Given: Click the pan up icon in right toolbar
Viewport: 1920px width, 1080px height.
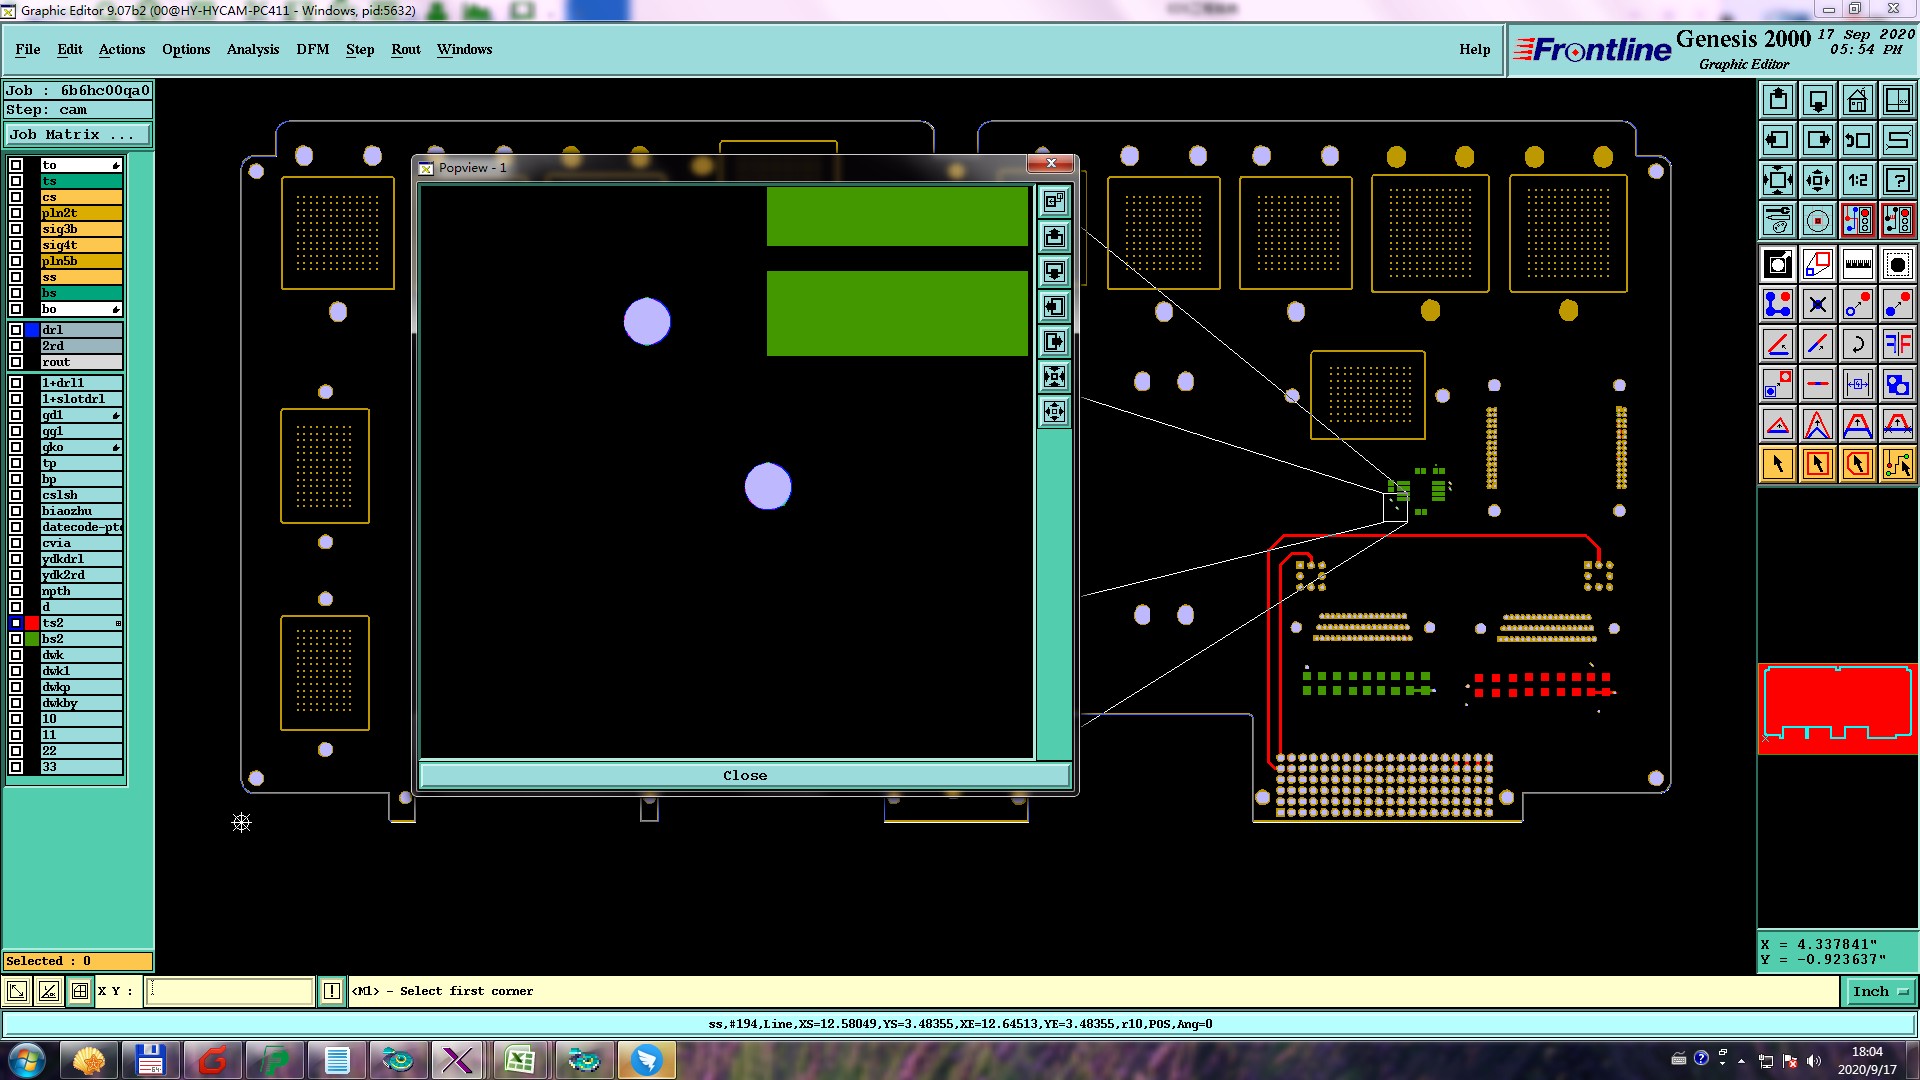Looking at the screenshot, I should [1778, 100].
